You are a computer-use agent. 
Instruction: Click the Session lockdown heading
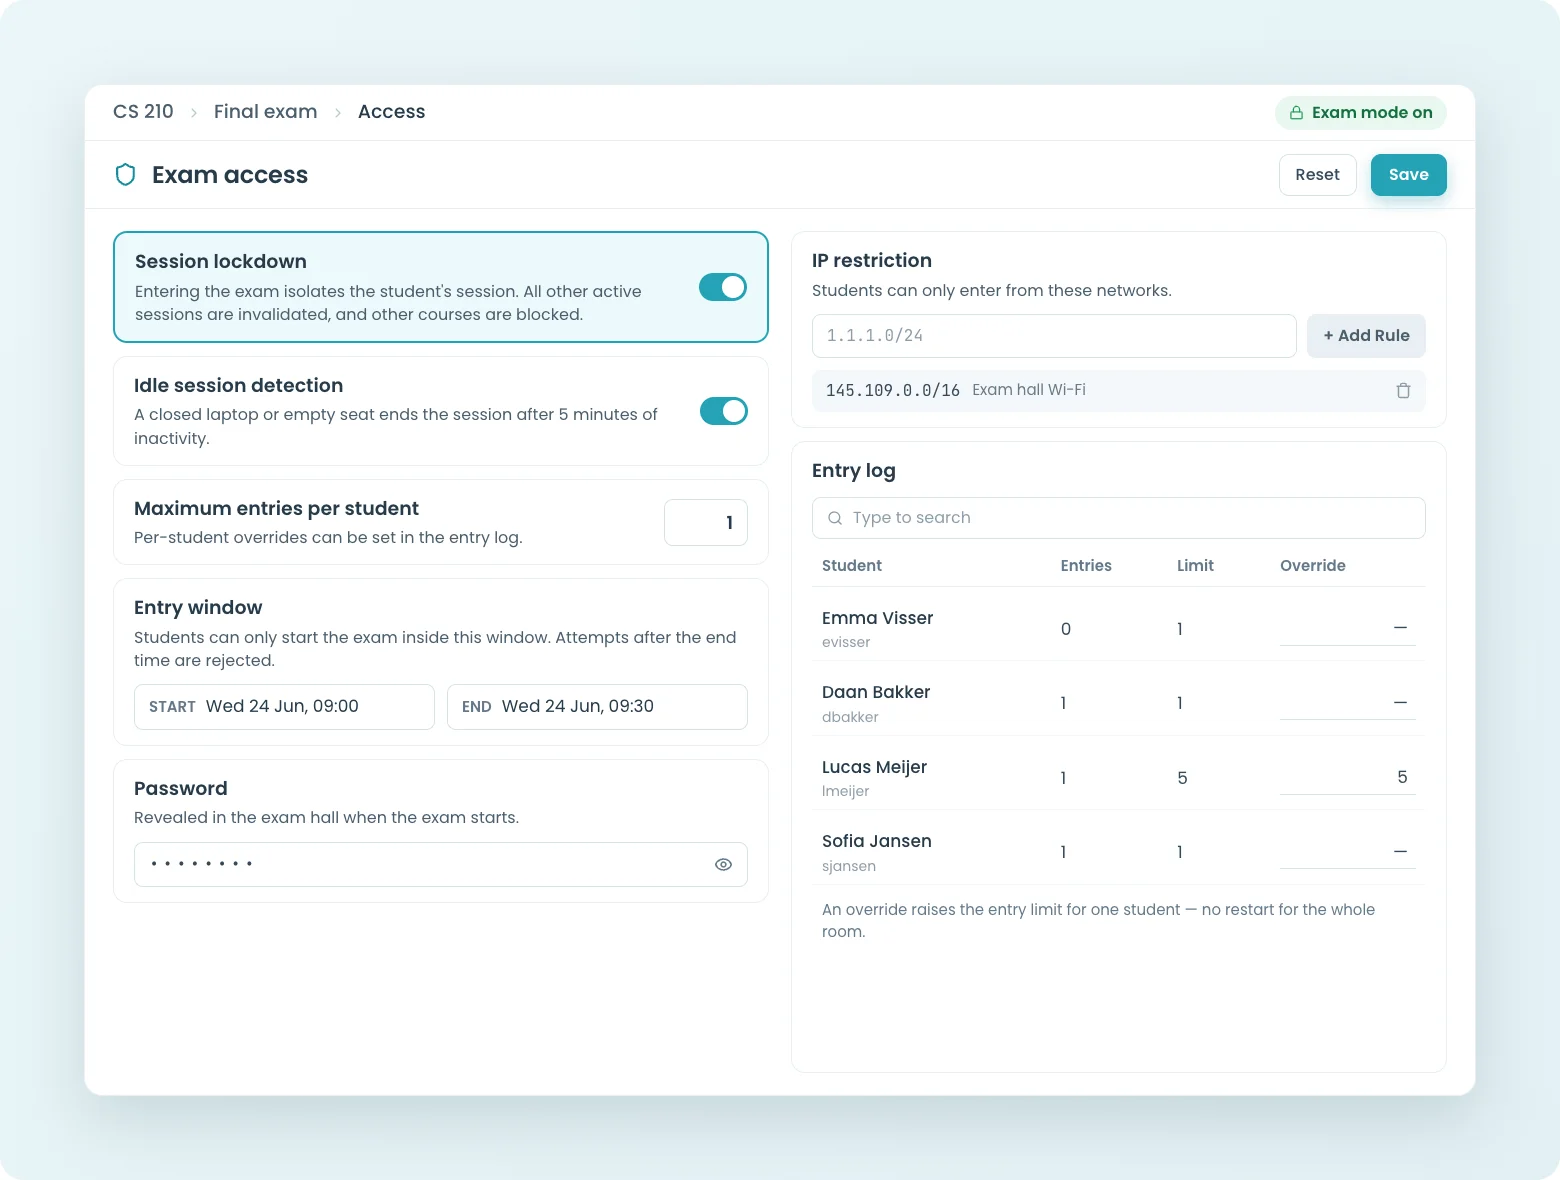click(x=221, y=262)
